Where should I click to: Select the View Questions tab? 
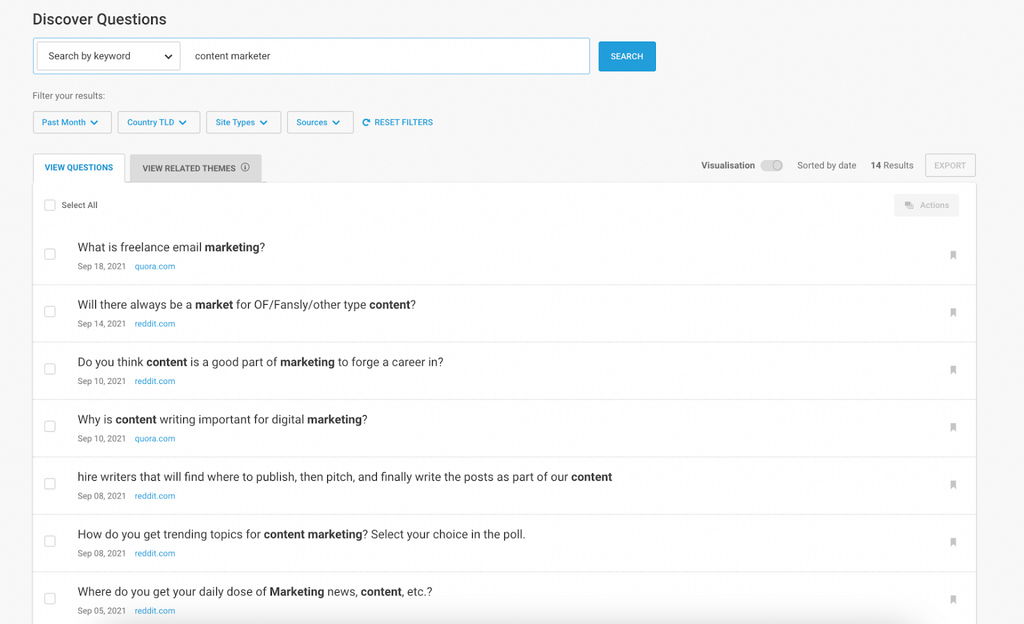[79, 167]
